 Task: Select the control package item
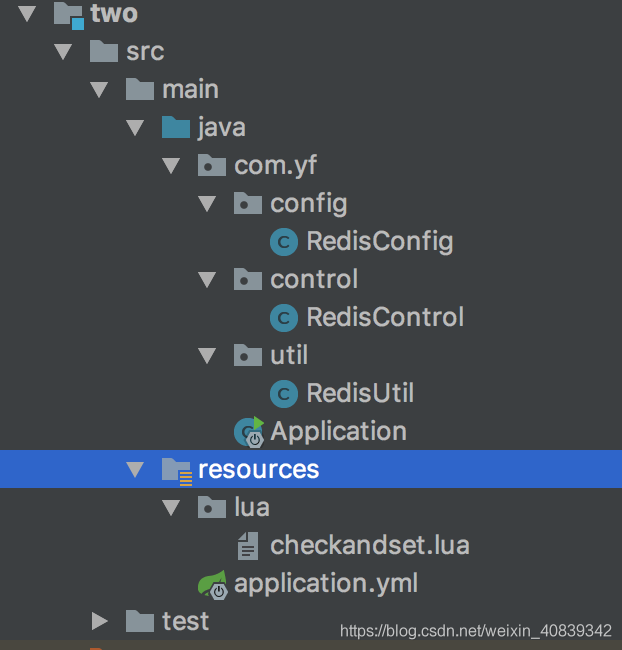(x=313, y=280)
